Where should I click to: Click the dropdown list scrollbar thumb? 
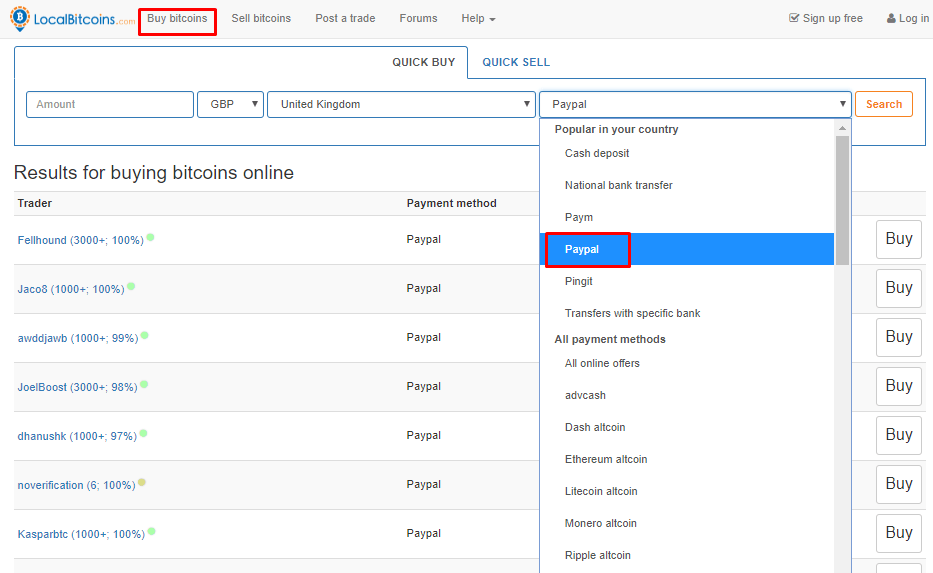(842, 201)
